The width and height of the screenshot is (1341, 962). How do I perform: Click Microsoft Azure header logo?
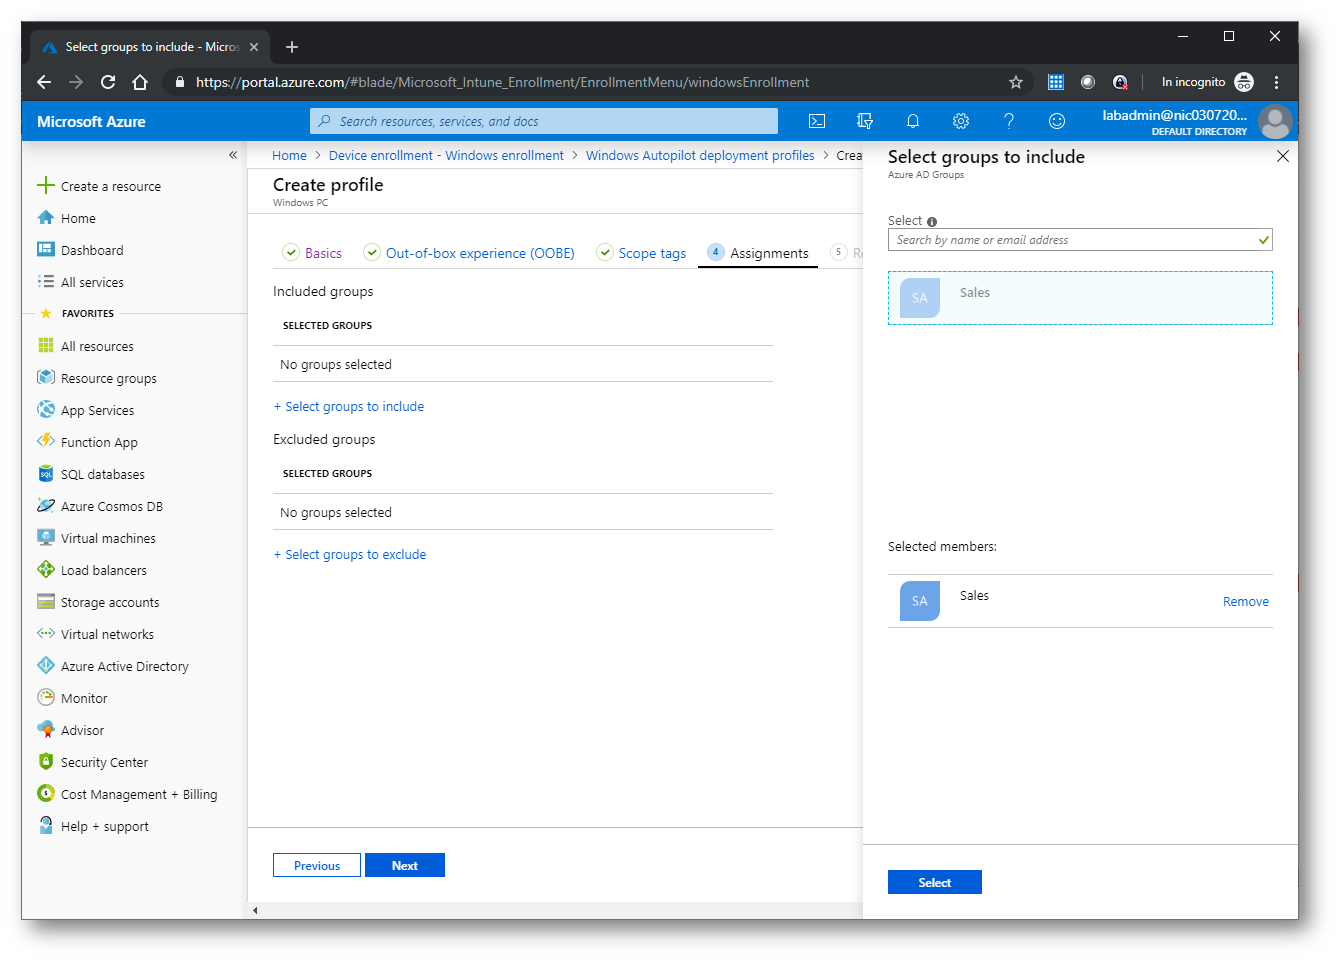[91, 121]
